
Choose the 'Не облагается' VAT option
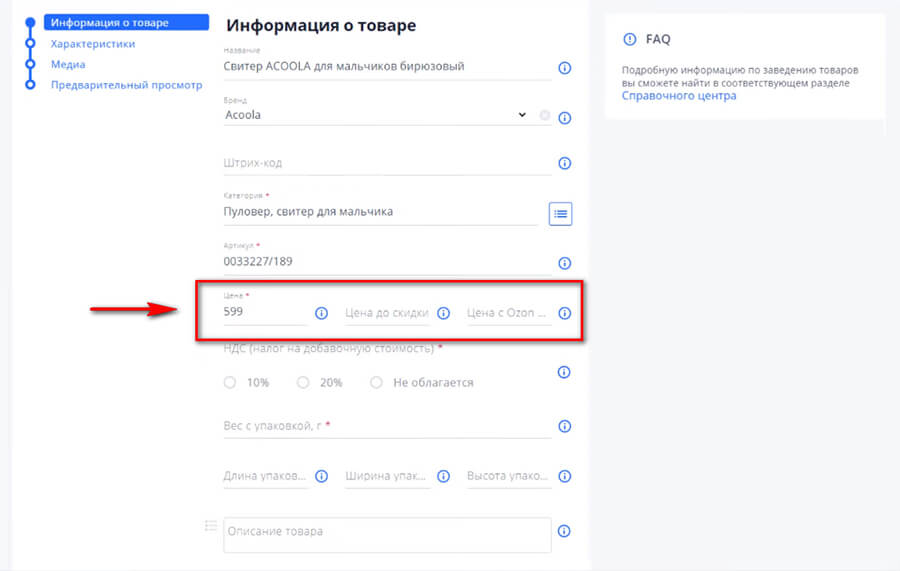coord(377,382)
